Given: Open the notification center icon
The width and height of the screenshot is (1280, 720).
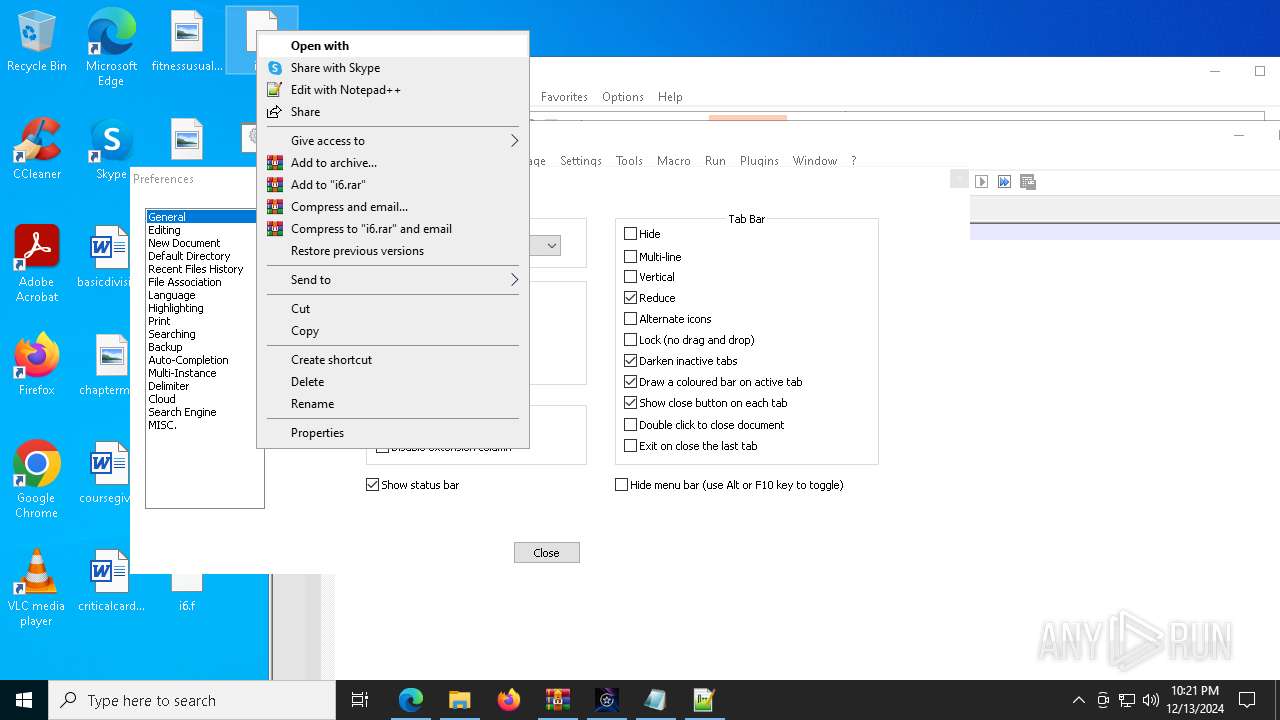Looking at the screenshot, I should pos(1247,700).
